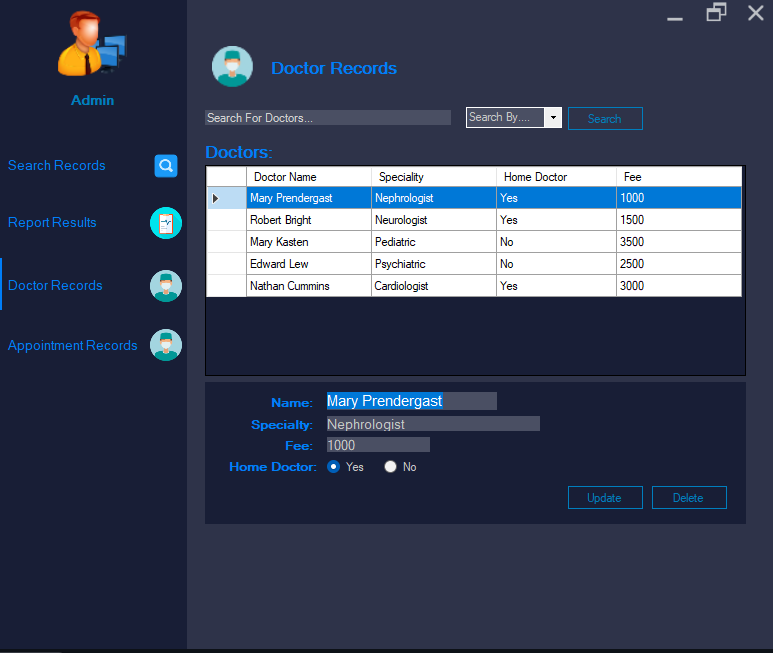Click the Home Doctor cell in Edward Lew's row

[556, 264]
